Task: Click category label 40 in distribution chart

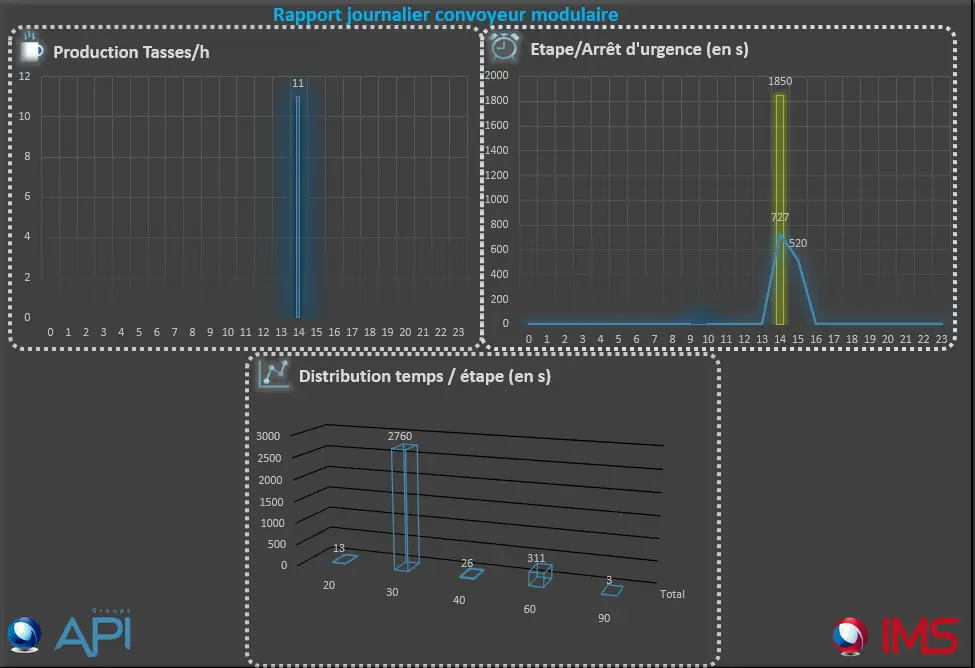Action: point(459,600)
